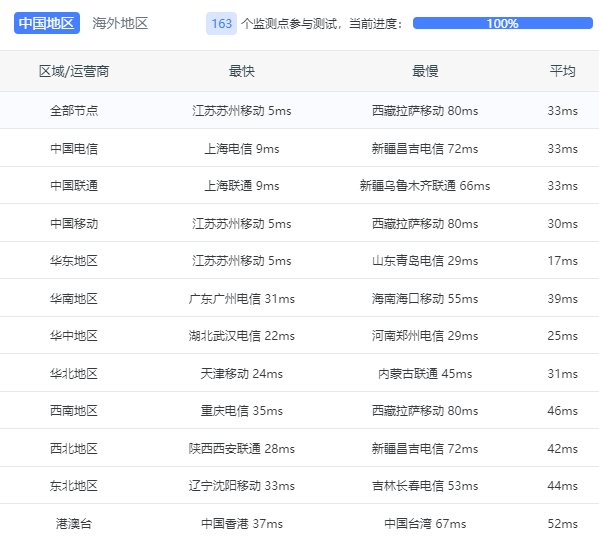This screenshot has height=541, width=599.
Task: Click 上海联通 9ms fastest cell
Action: (241, 186)
